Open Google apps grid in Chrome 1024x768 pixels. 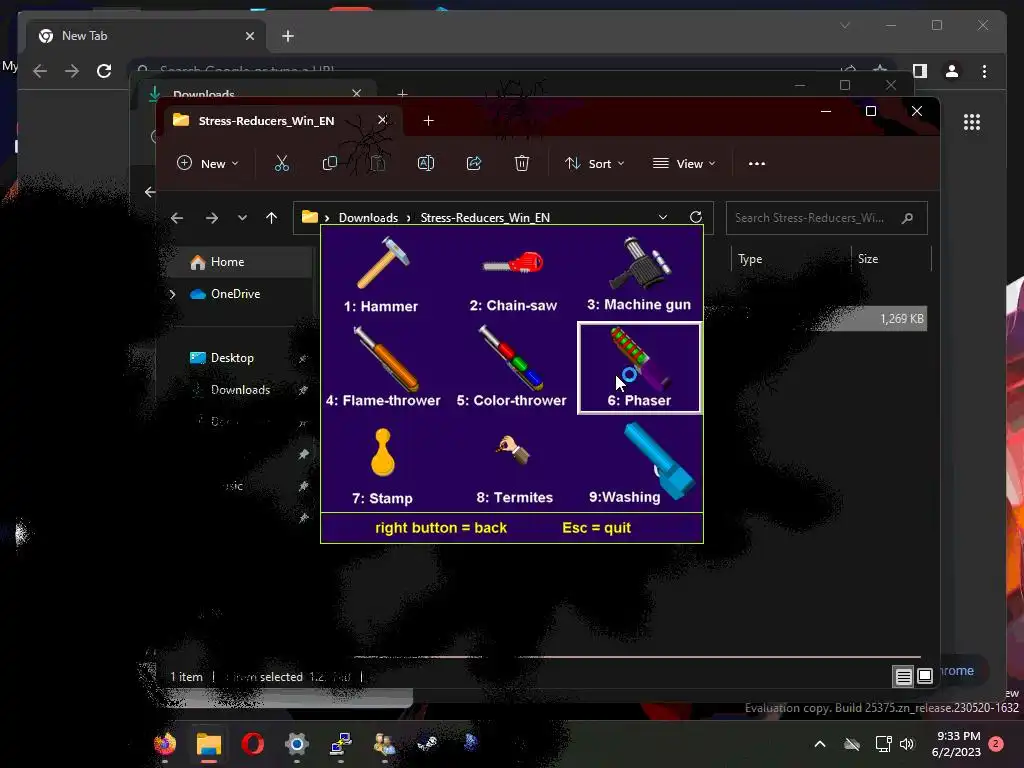(x=972, y=122)
